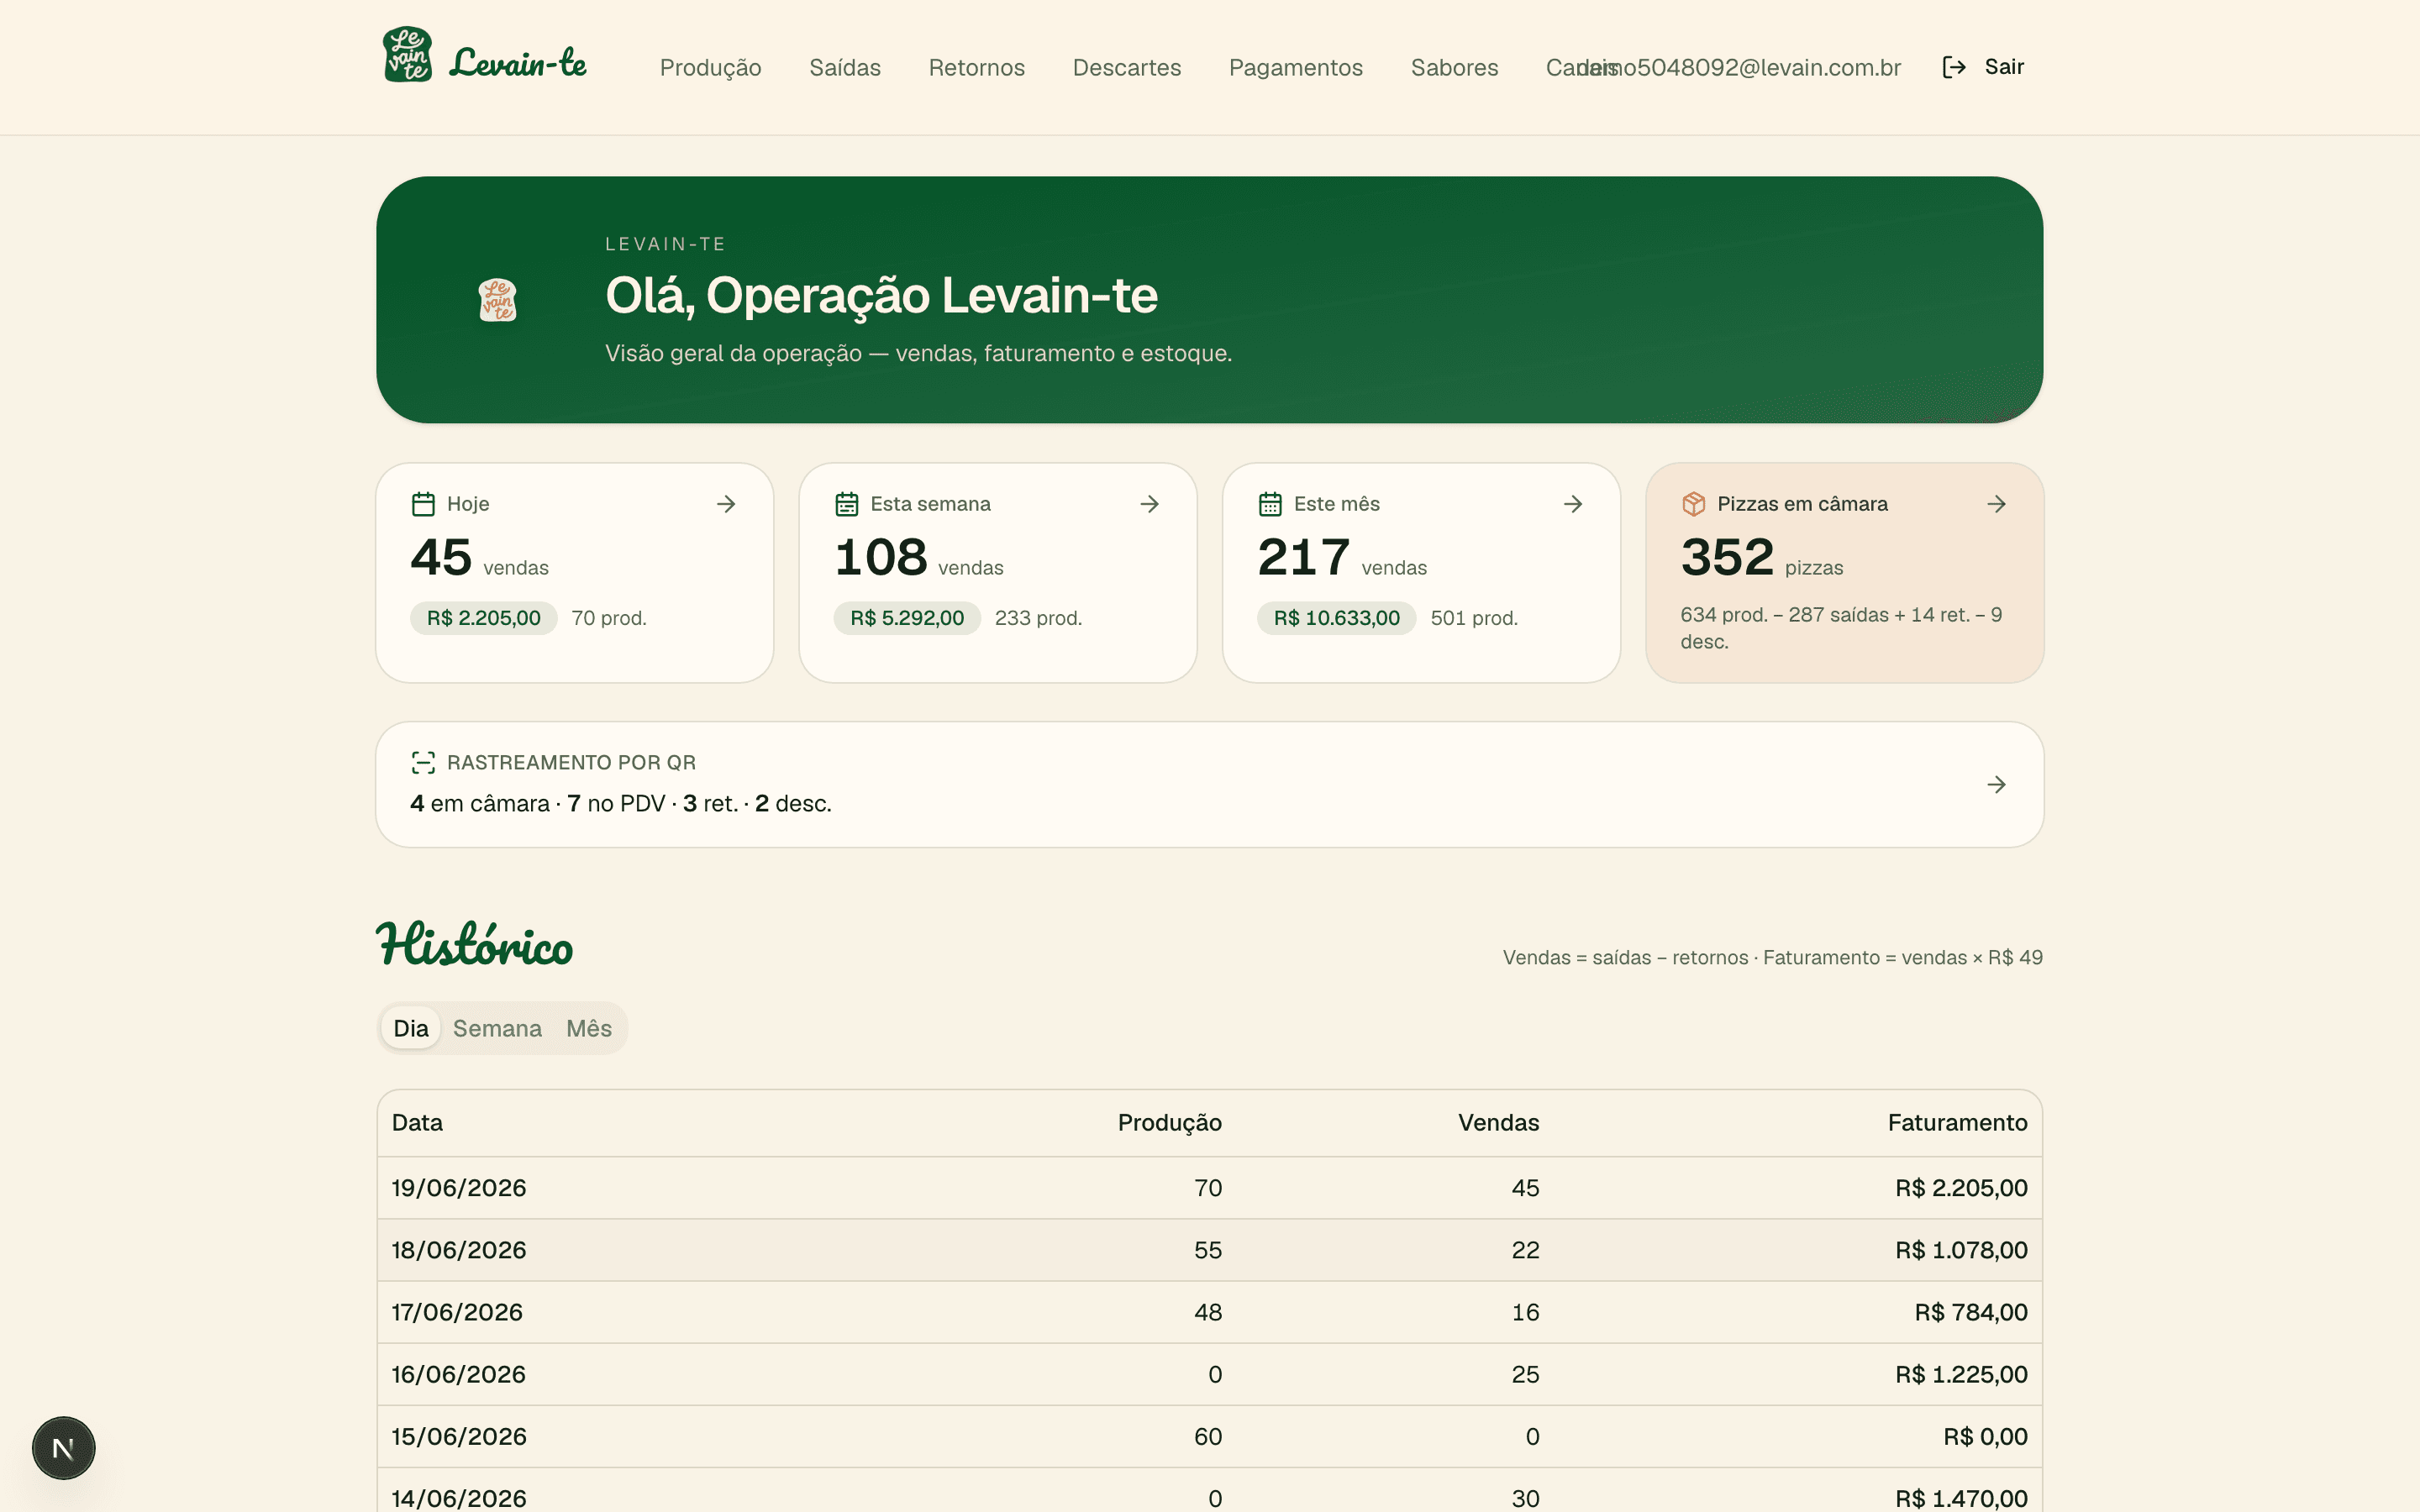This screenshot has width=2420, height=1512.
Task: Click R$ 784,00 in 17/06/2026 row
Action: (1971, 1312)
